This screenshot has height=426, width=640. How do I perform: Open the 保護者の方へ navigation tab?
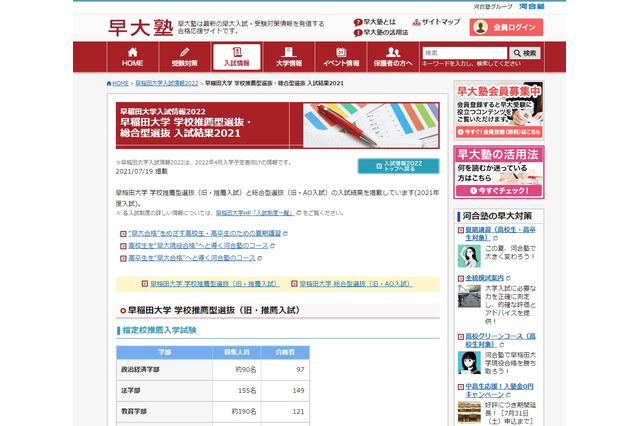point(393,57)
